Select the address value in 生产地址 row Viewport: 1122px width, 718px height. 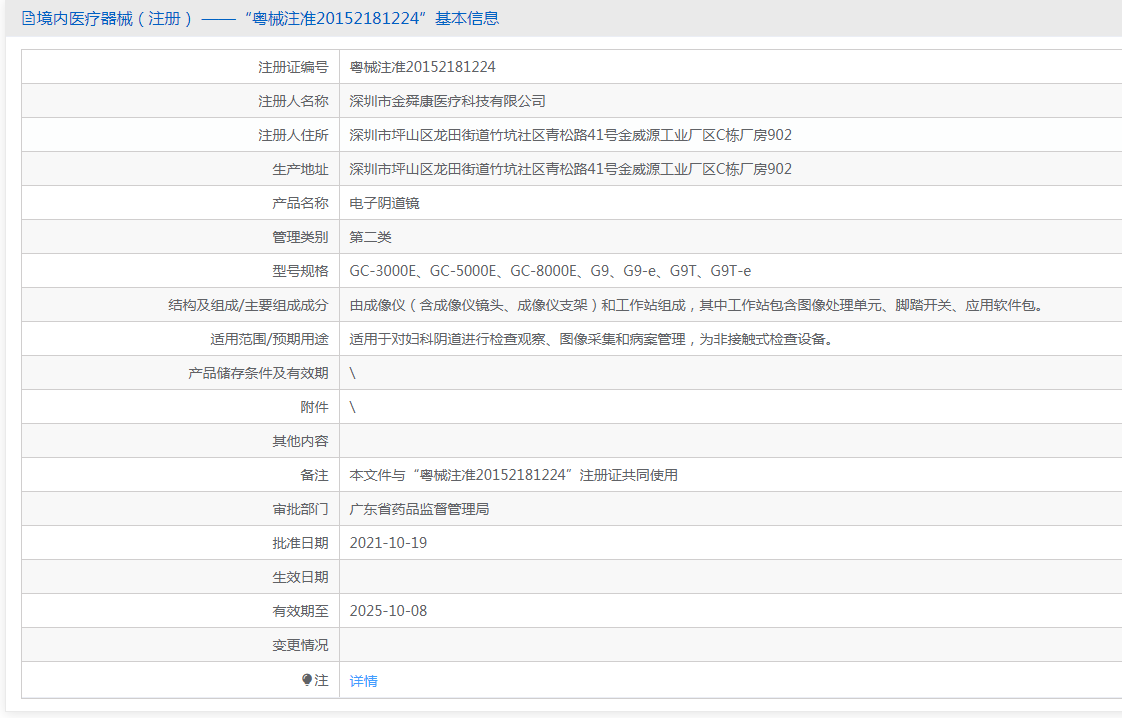570,169
